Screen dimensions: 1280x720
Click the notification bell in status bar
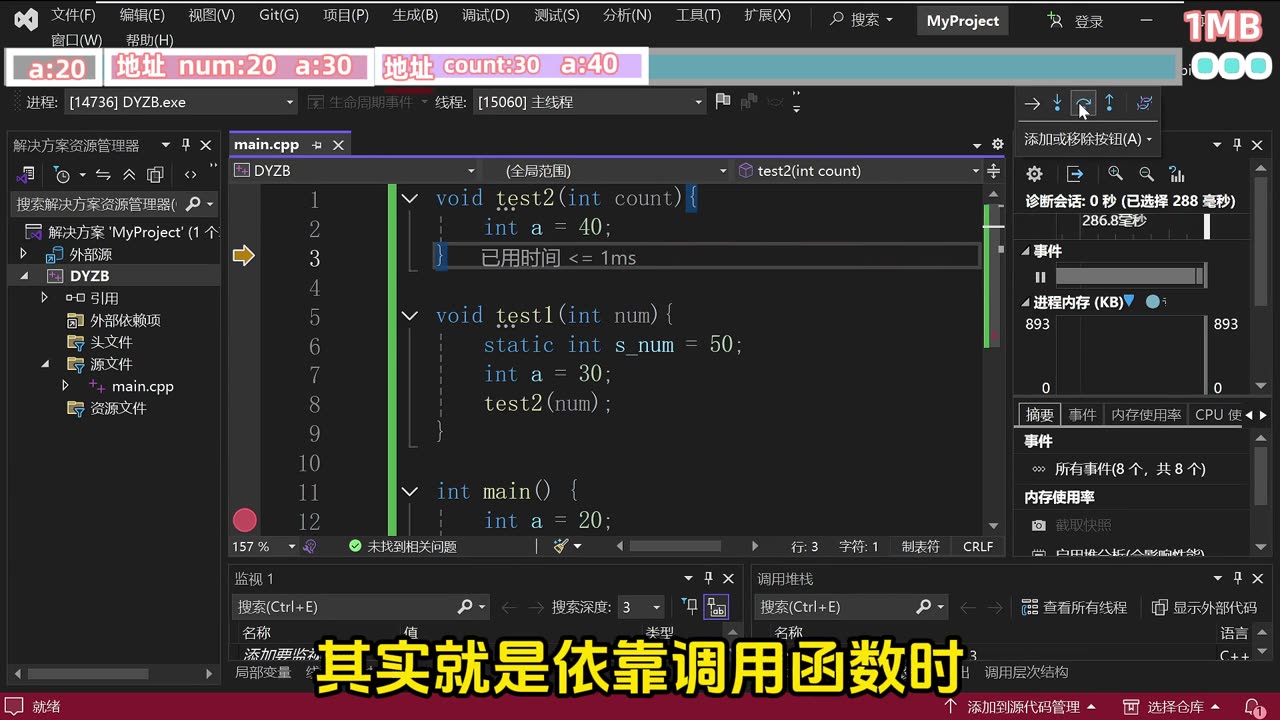pos(1253,707)
